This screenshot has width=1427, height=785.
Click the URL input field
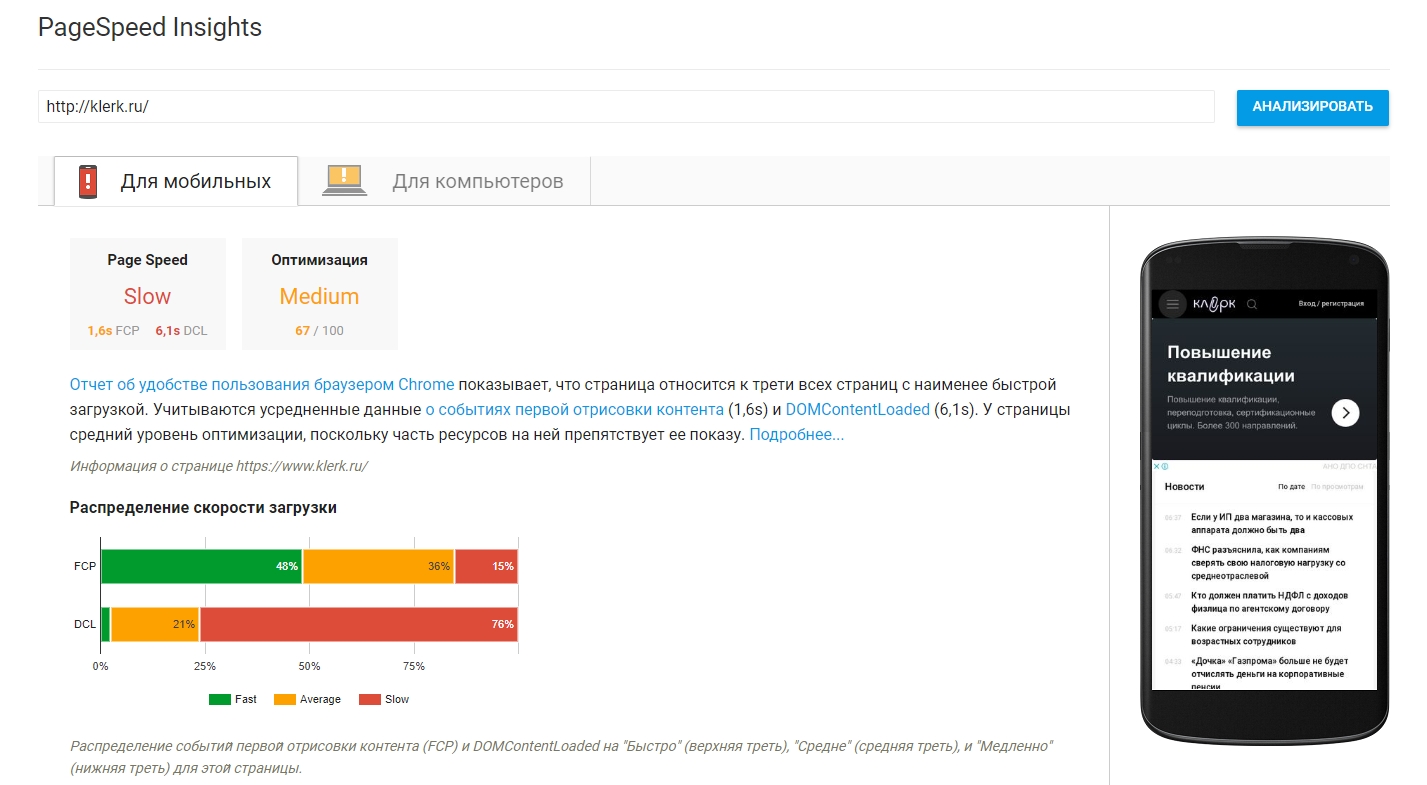point(626,106)
